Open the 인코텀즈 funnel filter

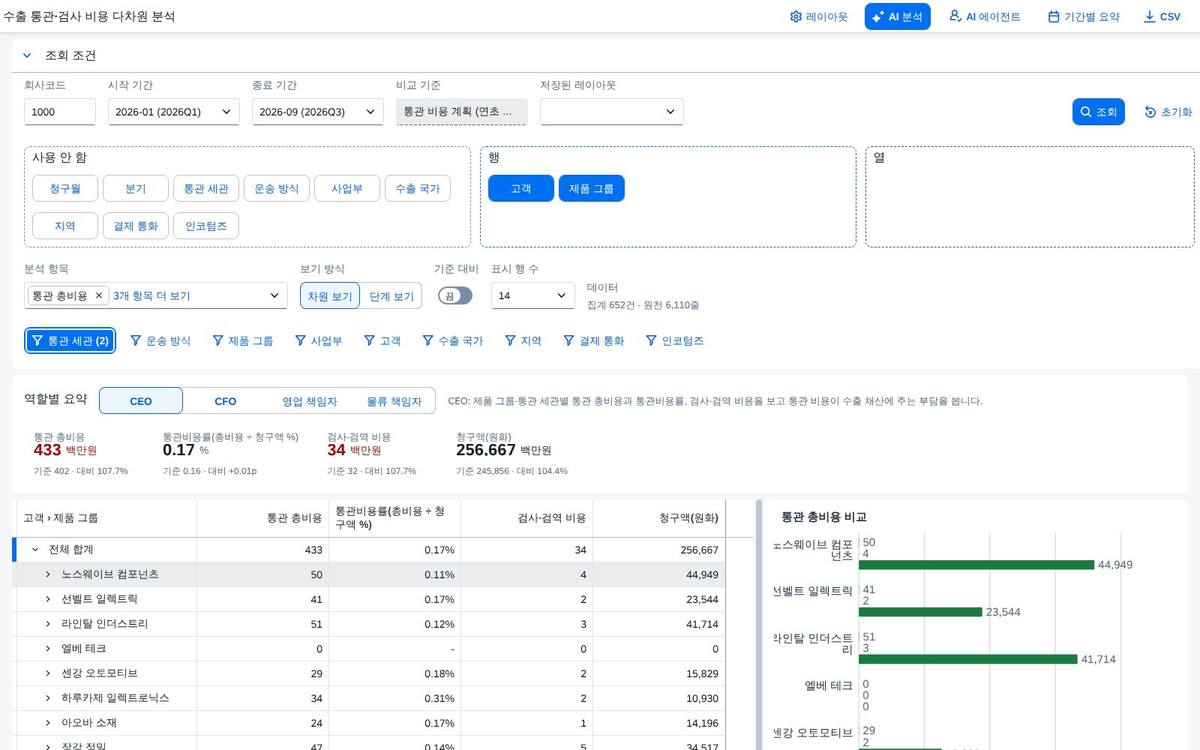tap(675, 341)
